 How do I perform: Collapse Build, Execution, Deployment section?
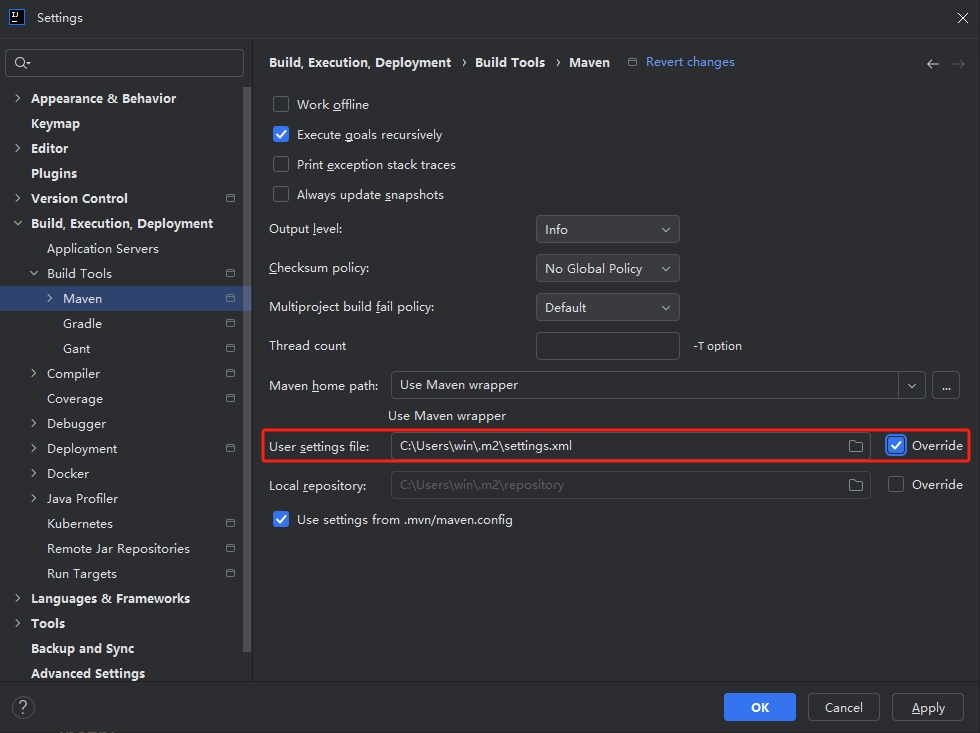tap(18, 223)
